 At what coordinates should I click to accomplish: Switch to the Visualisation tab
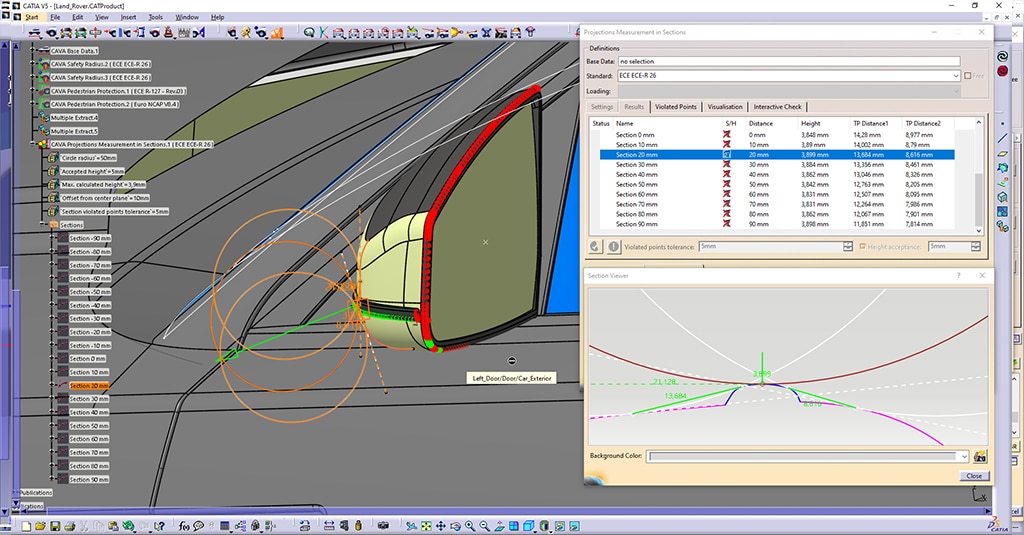tap(725, 106)
